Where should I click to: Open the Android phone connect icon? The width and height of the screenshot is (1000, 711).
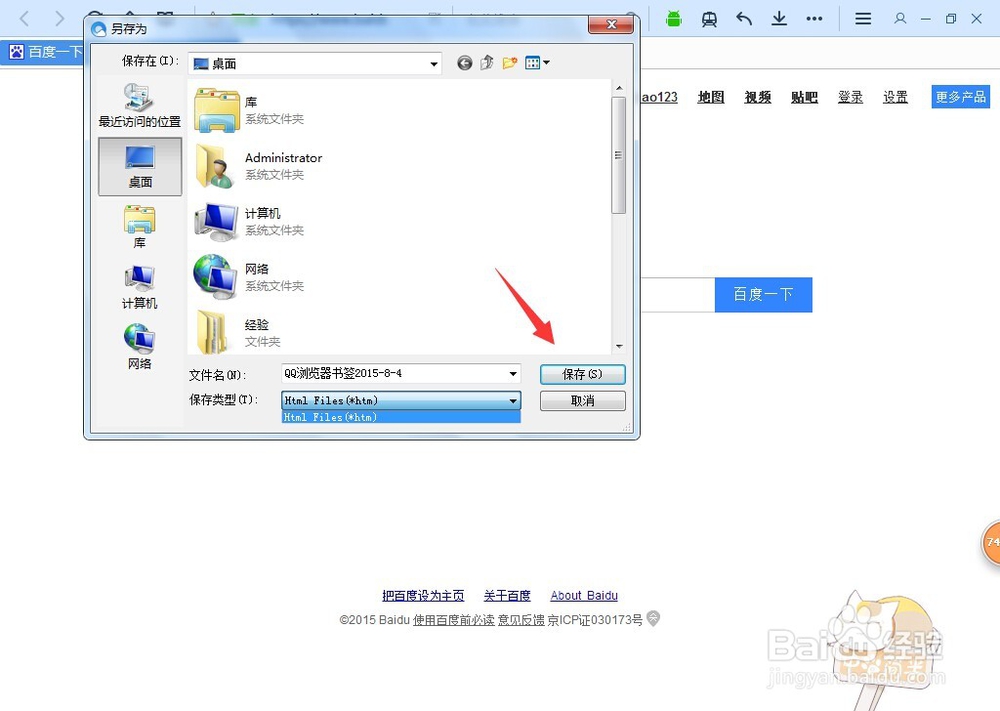coord(675,19)
